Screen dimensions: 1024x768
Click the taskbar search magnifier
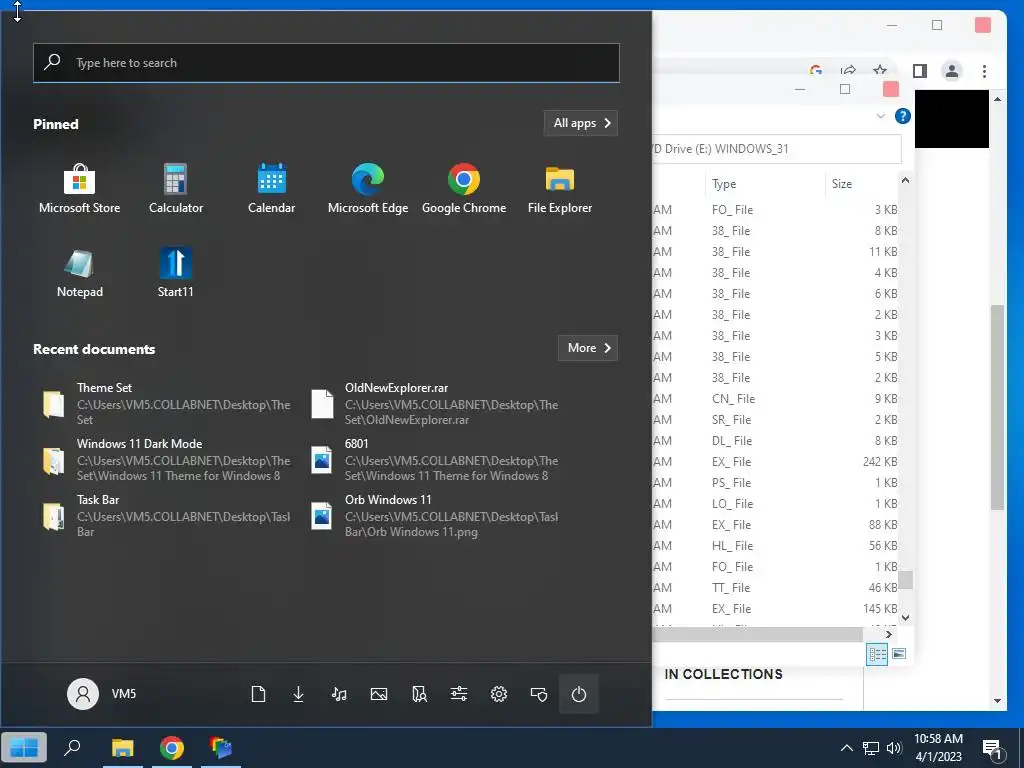pos(72,747)
